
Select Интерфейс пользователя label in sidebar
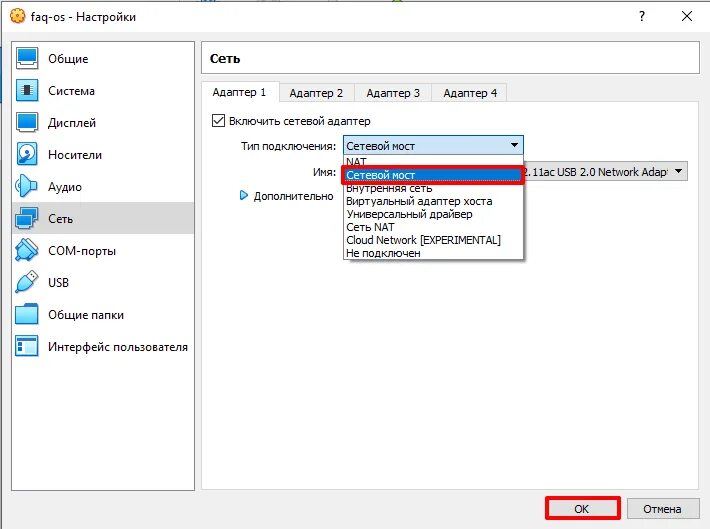118,347
